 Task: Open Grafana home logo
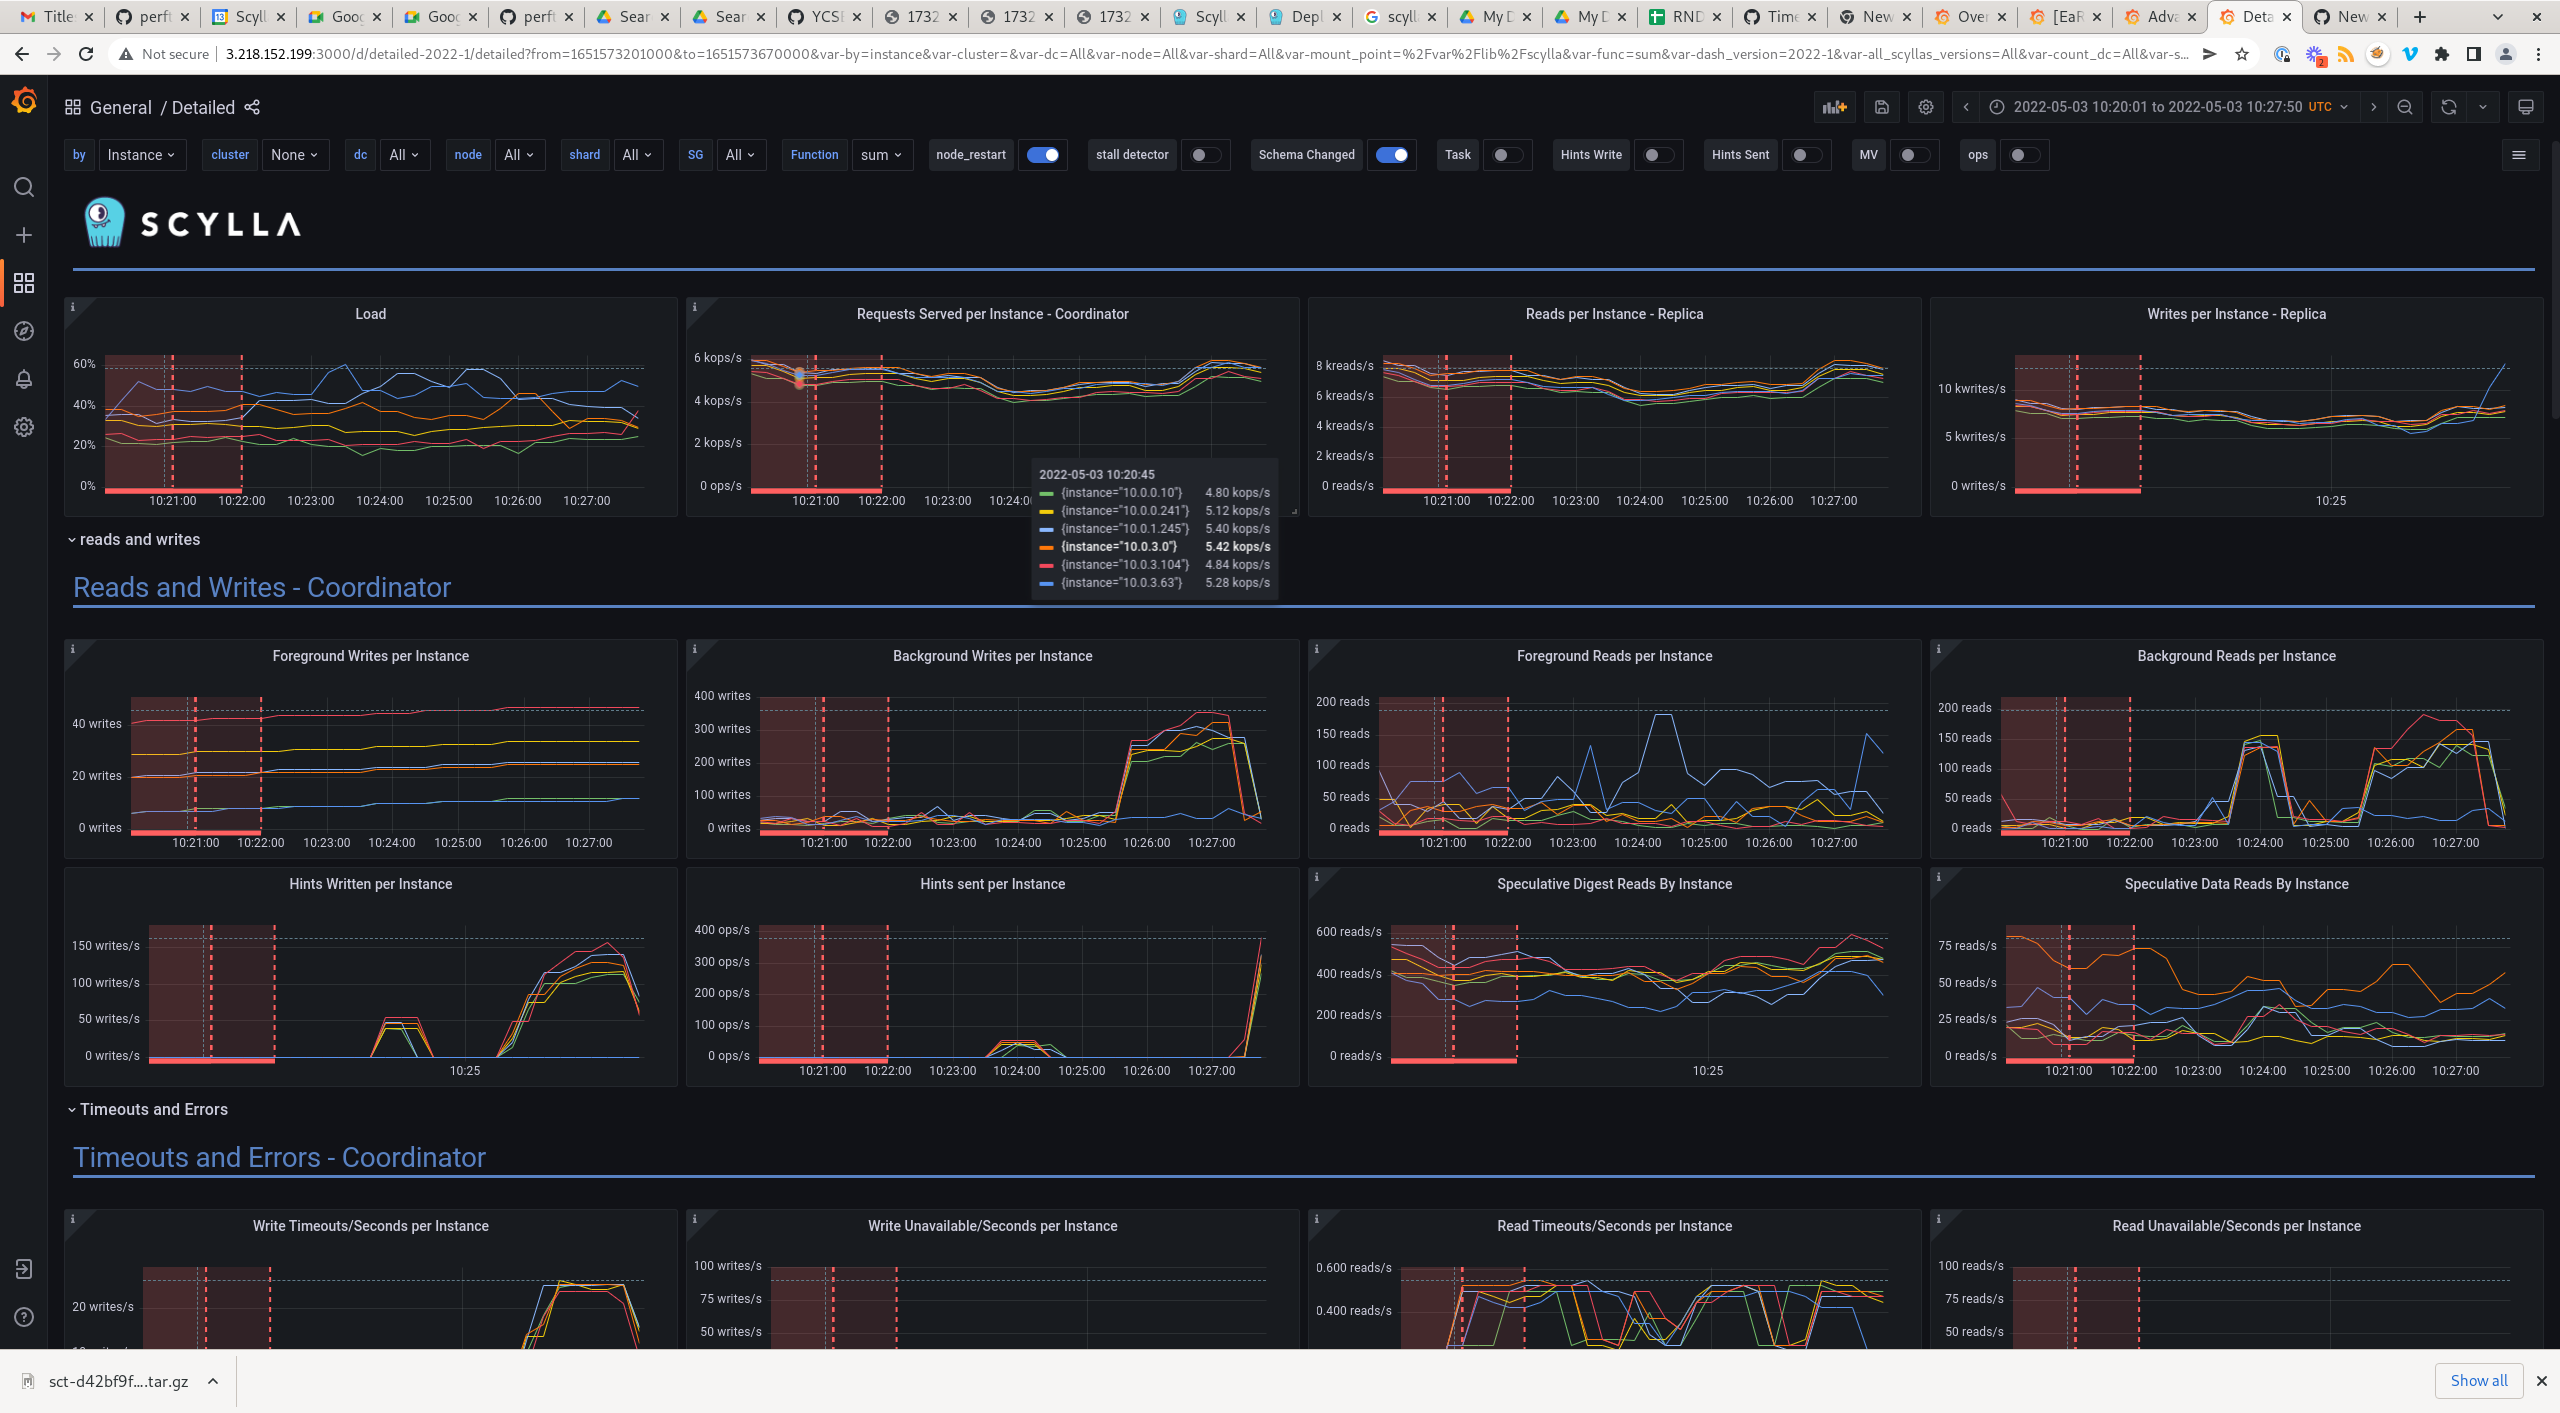coord(24,102)
